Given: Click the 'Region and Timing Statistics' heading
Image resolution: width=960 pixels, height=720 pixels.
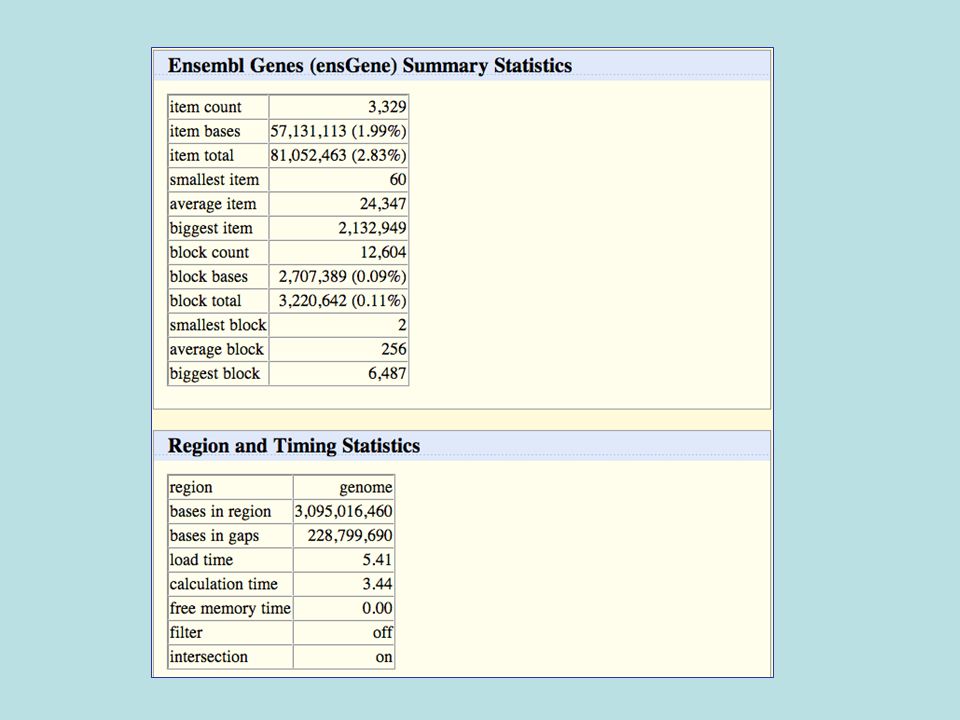Looking at the screenshot, I should 294,446.
